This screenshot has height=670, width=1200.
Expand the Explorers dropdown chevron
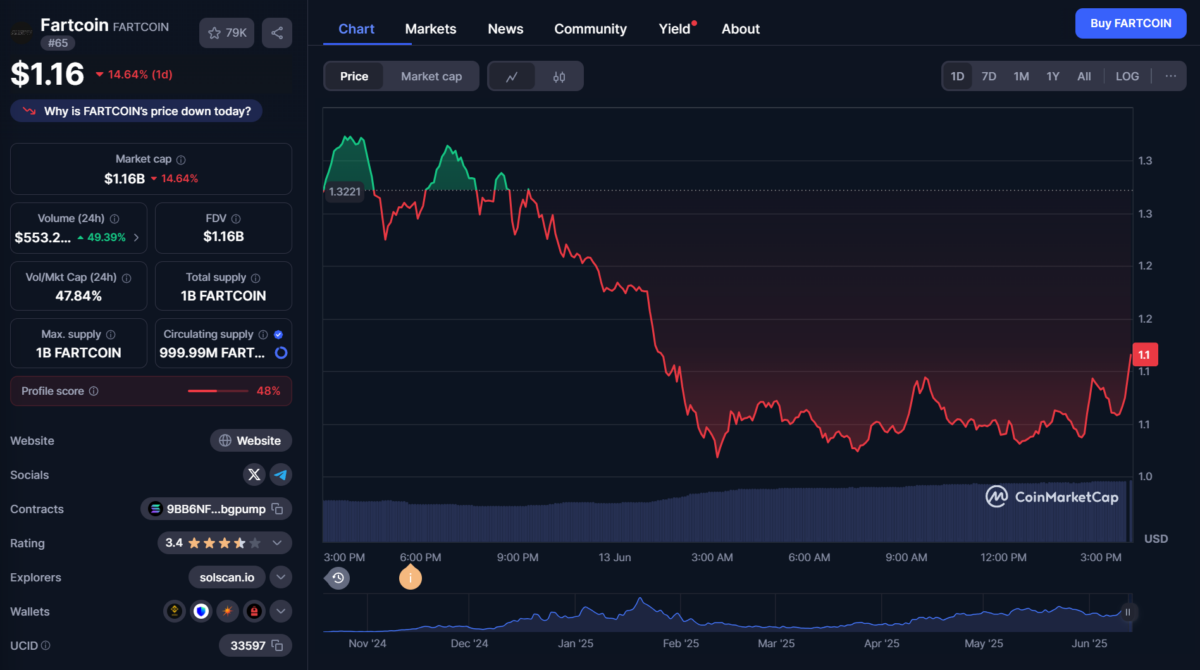click(281, 577)
